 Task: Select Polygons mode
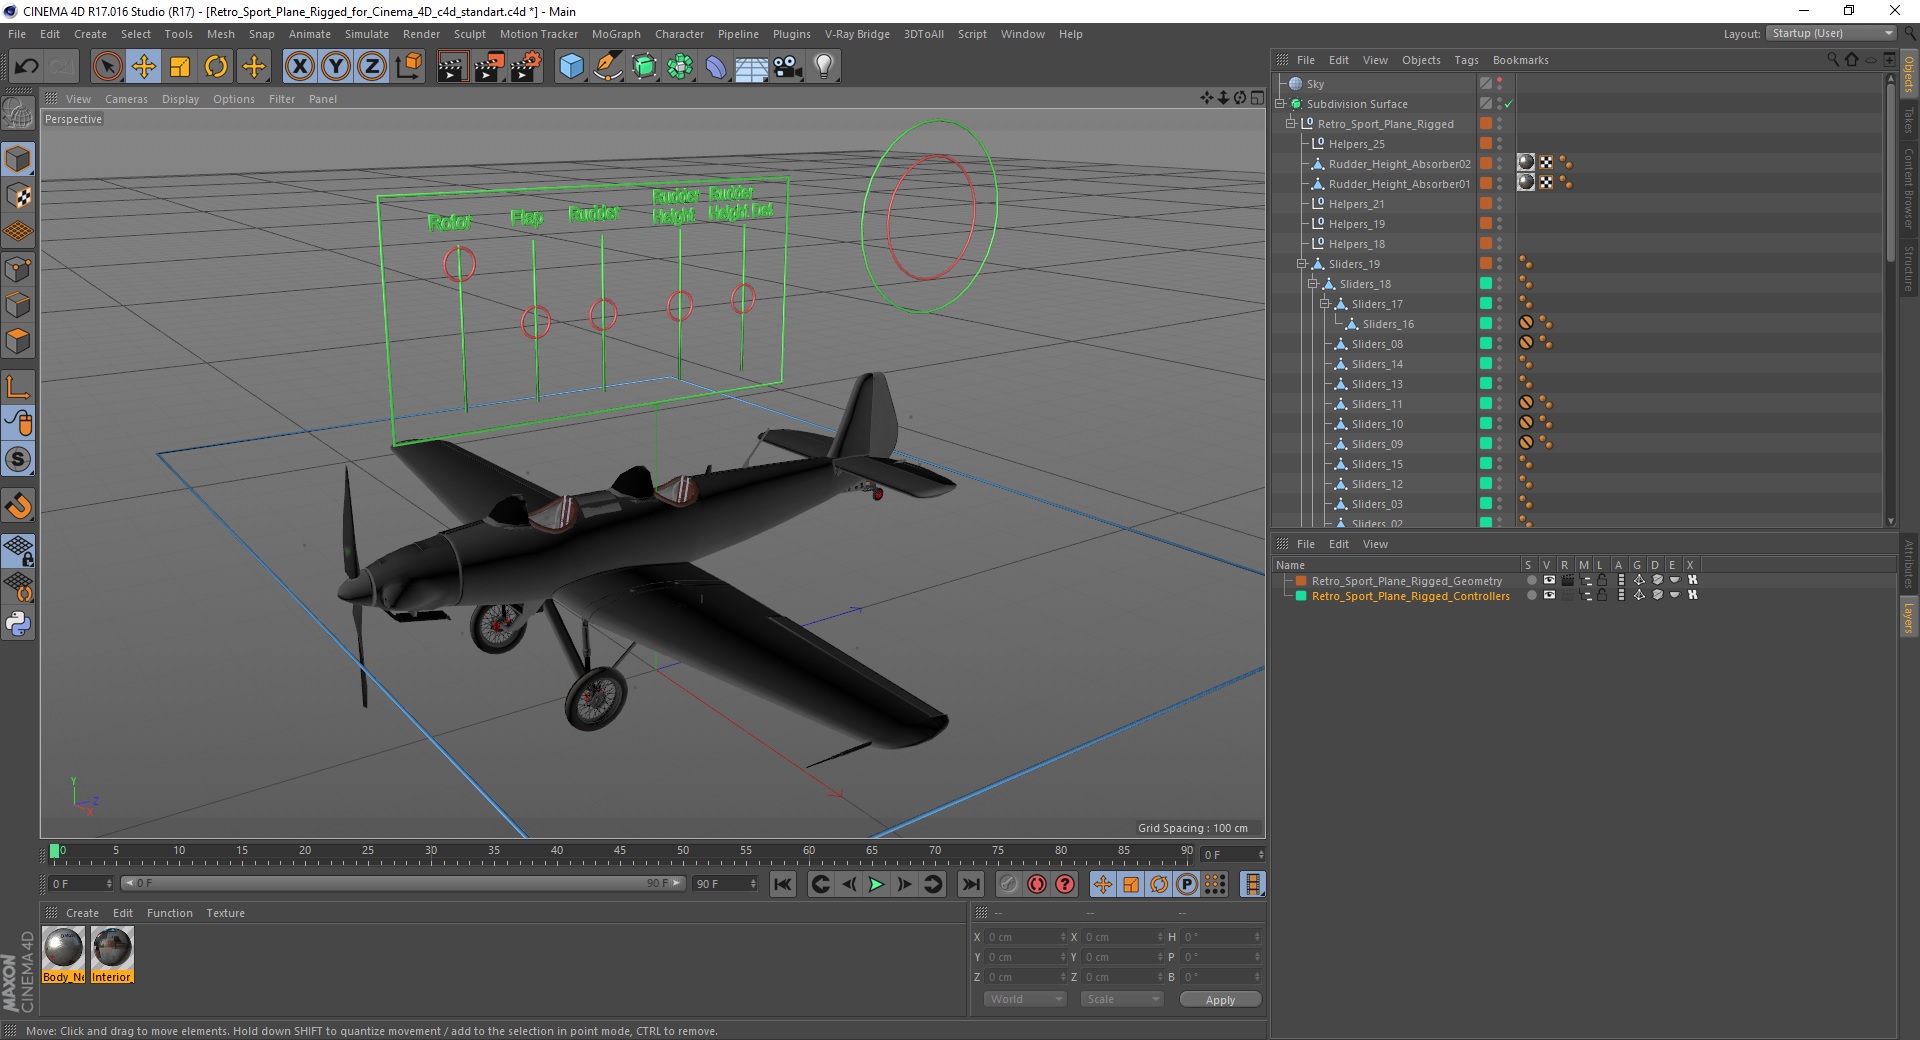pos(18,341)
